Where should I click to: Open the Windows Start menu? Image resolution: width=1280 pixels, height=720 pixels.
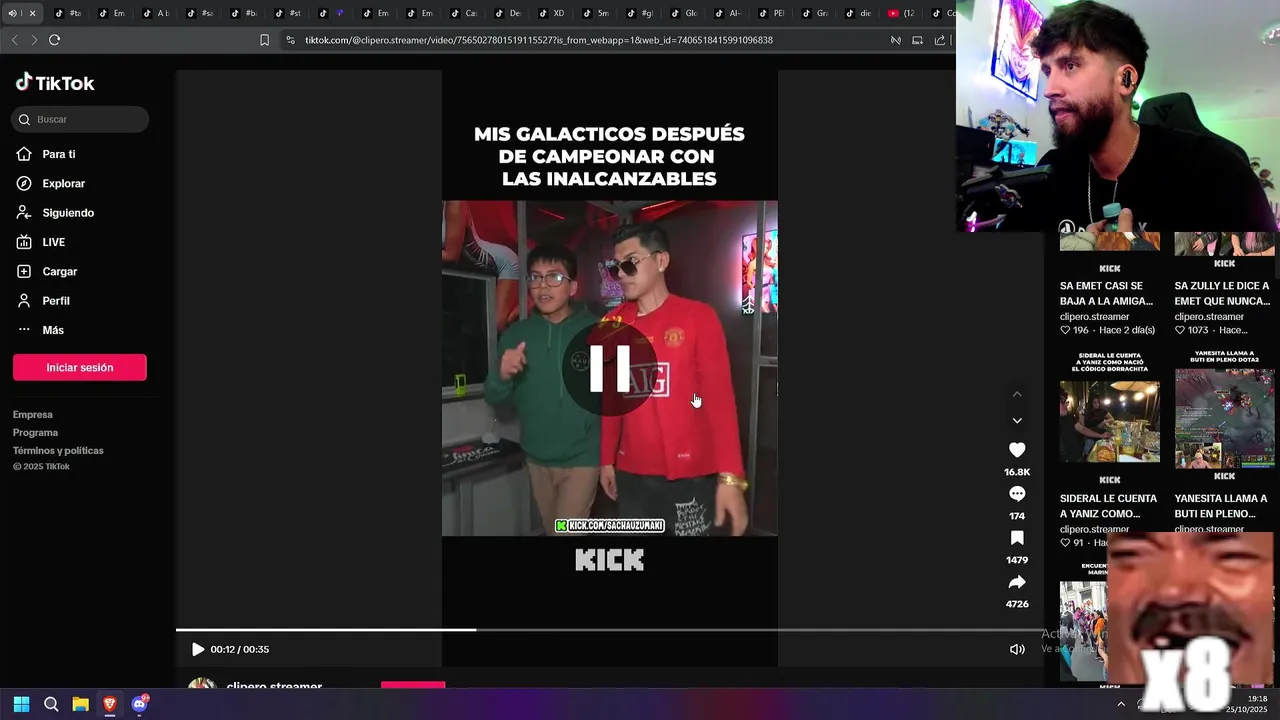click(22, 704)
